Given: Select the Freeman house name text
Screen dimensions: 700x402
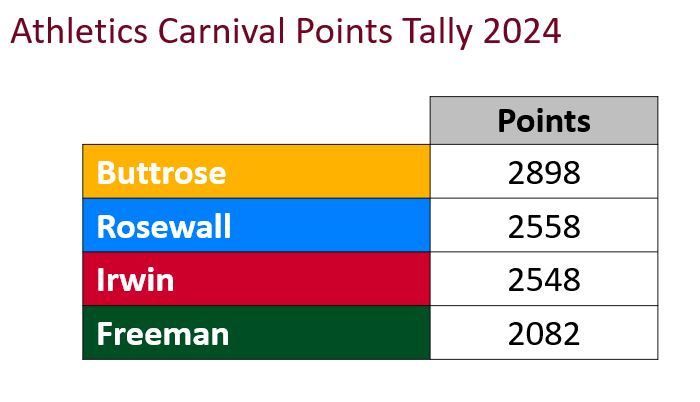Looking at the screenshot, I should (x=162, y=333).
